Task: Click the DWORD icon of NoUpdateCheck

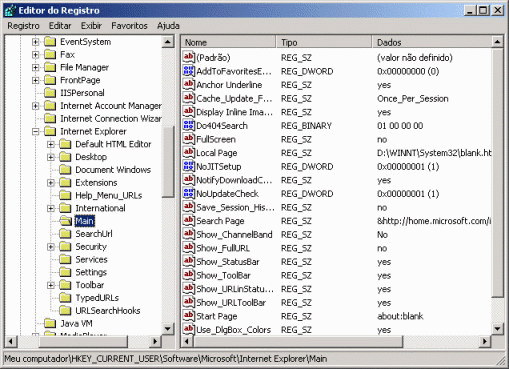Action: [189, 193]
